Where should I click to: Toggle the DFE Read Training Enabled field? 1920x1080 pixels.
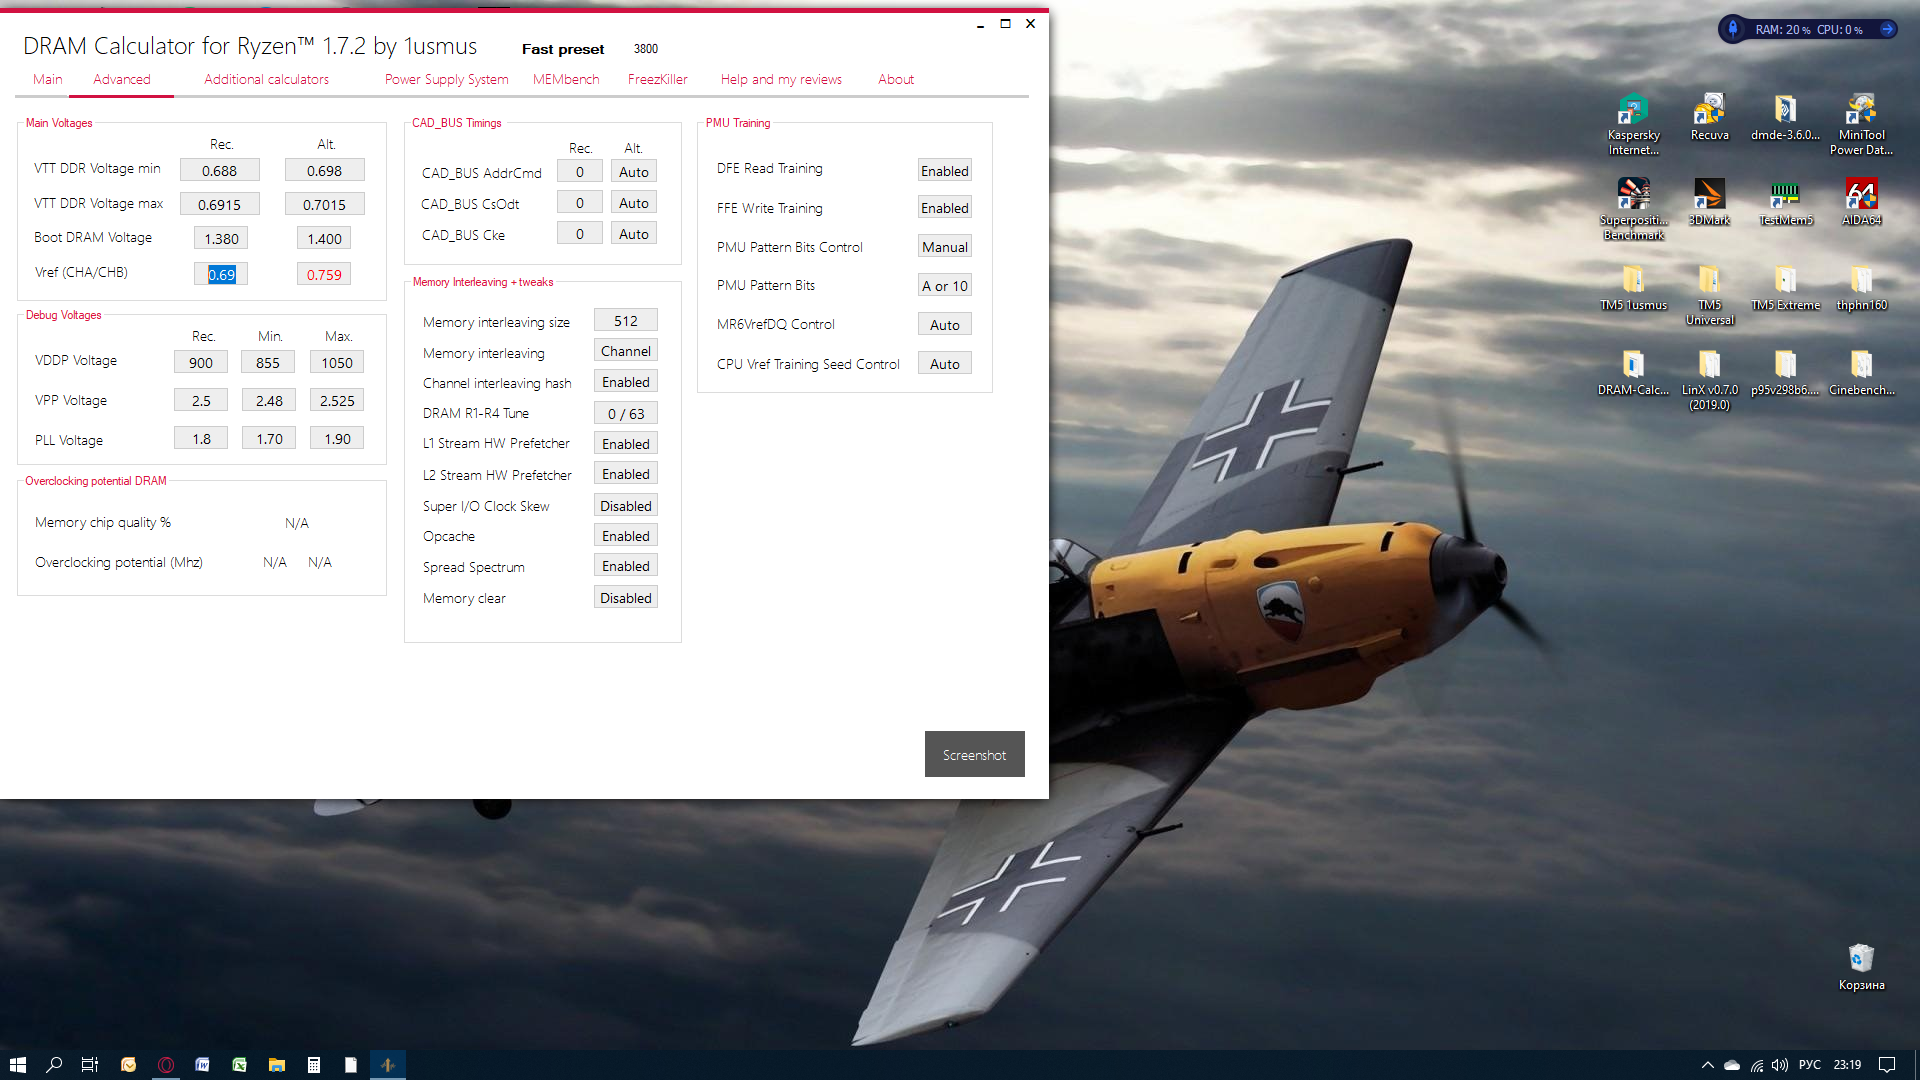click(x=944, y=171)
